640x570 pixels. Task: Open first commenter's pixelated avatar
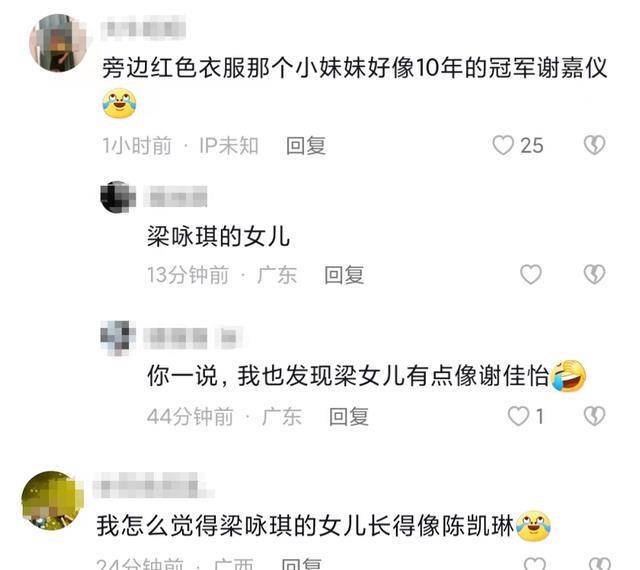coord(58,42)
